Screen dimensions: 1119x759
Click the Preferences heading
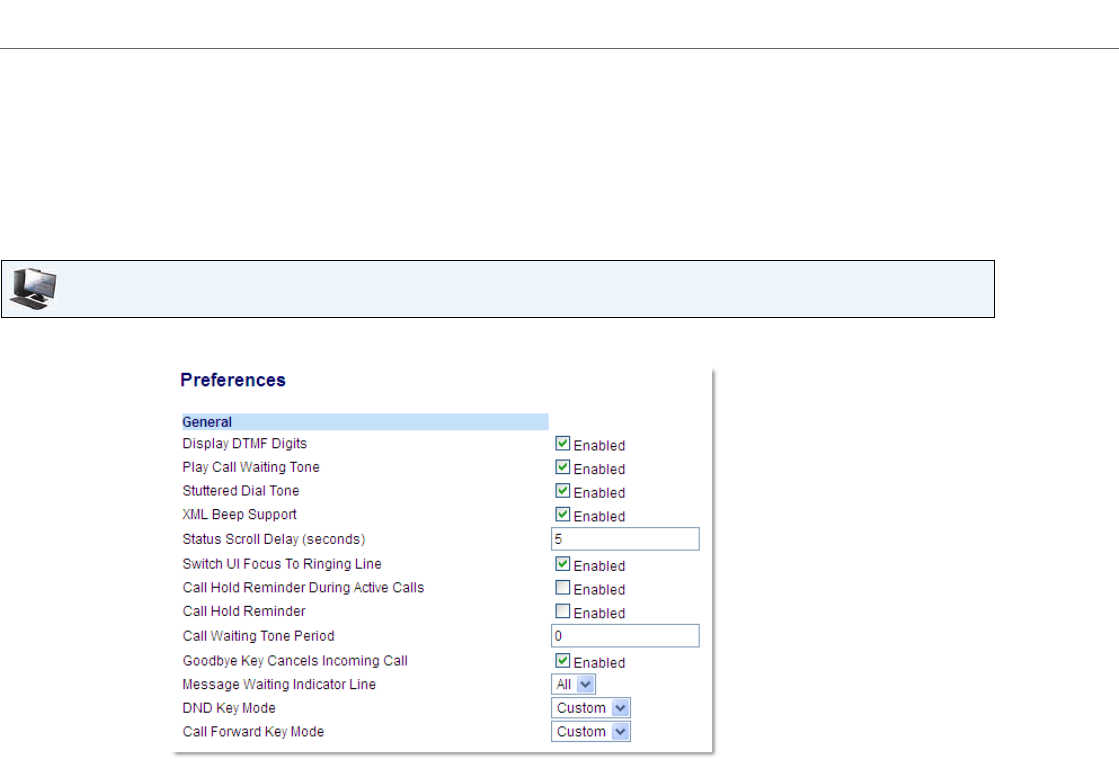pyautogui.click(x=233, y=380)
